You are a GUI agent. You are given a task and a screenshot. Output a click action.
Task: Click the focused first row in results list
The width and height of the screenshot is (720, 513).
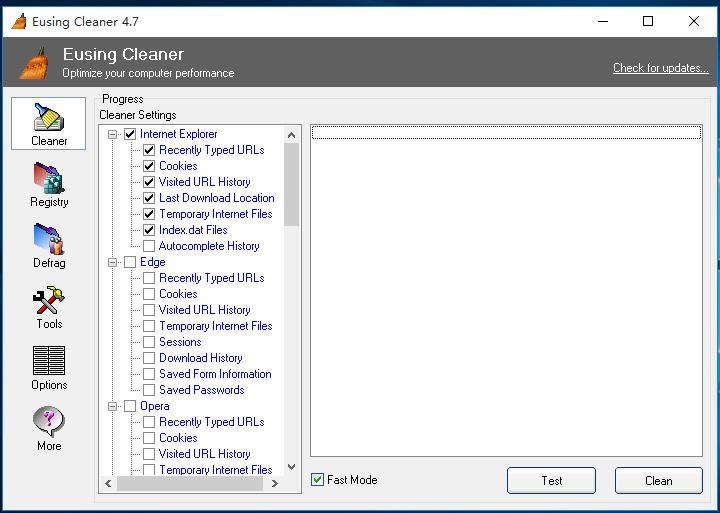pos(506,133)
